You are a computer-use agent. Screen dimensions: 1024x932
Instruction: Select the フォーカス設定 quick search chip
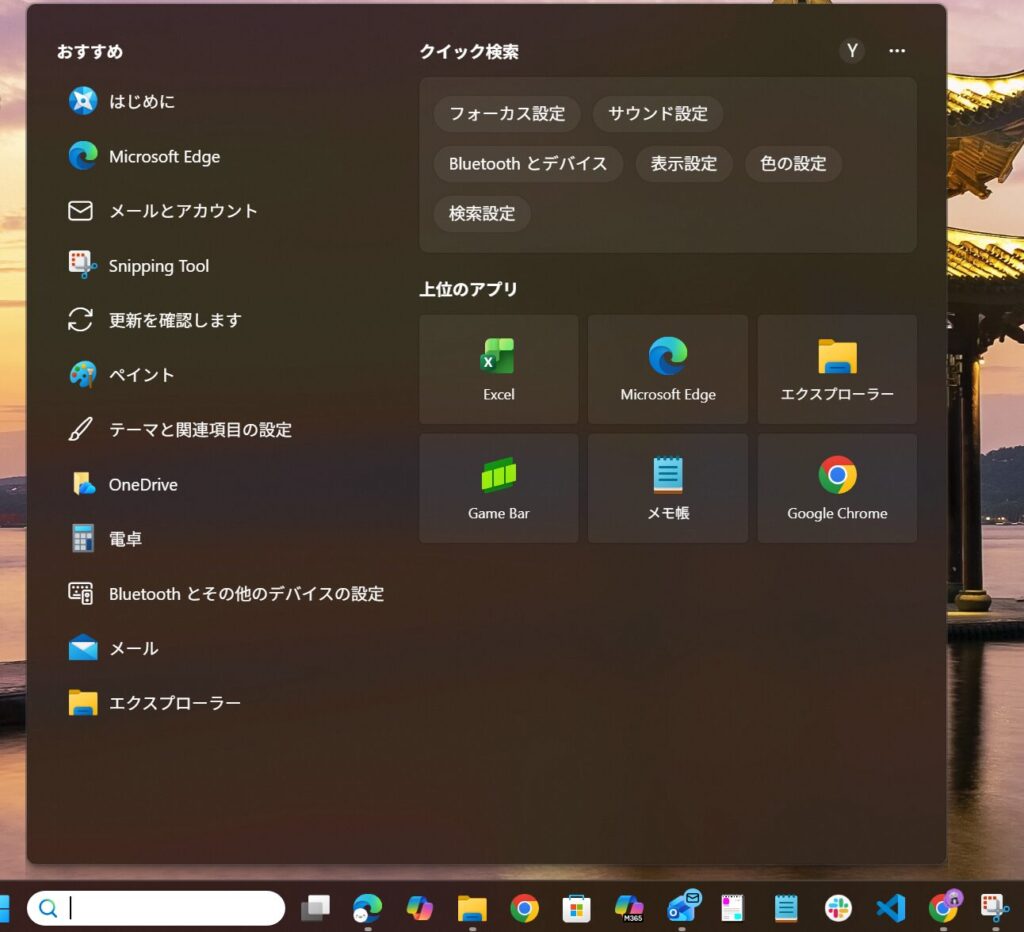click(507, 114)
